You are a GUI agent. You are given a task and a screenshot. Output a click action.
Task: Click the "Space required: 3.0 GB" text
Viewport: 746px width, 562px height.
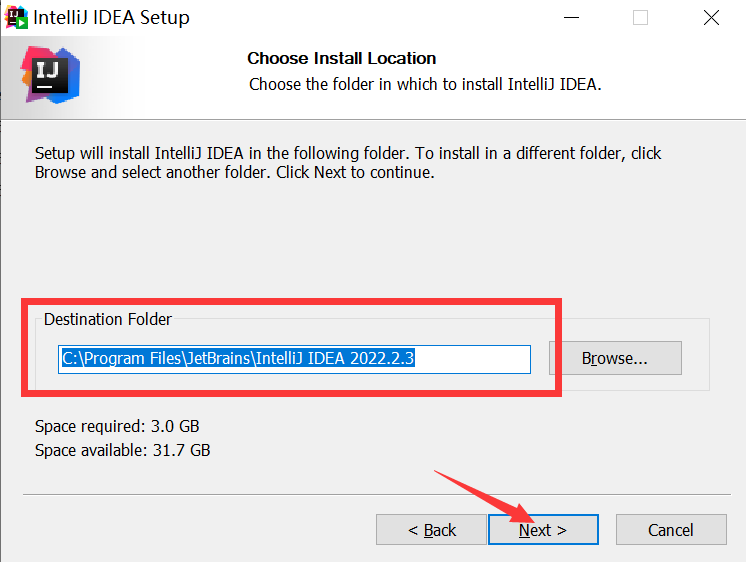click(x=116, y=426)
